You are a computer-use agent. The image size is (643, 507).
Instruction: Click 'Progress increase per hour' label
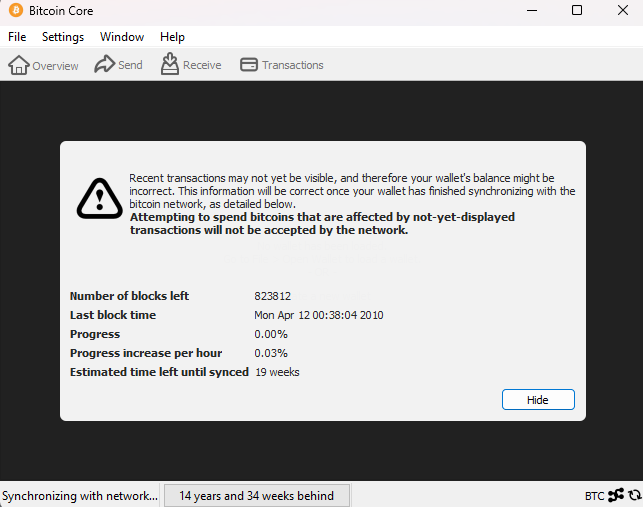click(146, 353)
